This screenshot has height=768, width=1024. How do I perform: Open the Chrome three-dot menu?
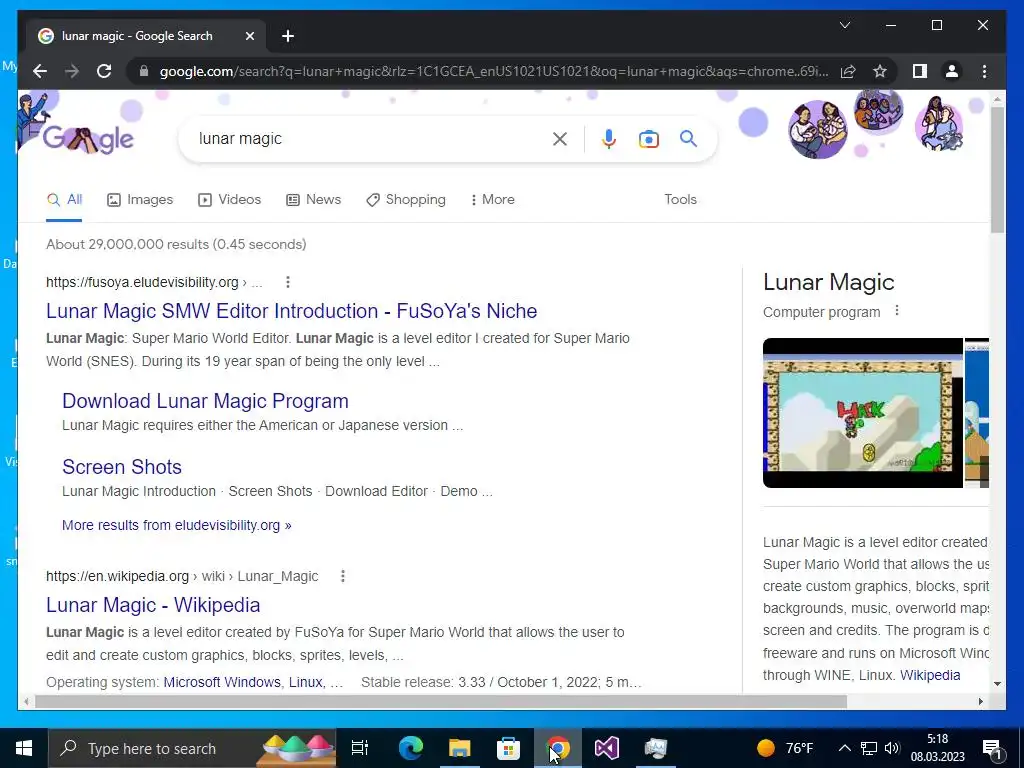[x=984, y=71]
